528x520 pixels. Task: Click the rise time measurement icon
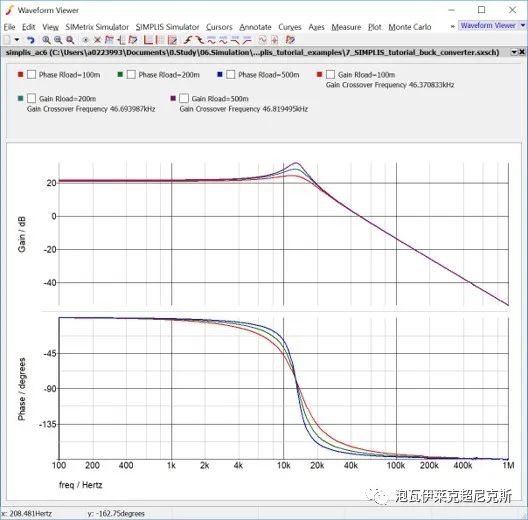point(188,40)
